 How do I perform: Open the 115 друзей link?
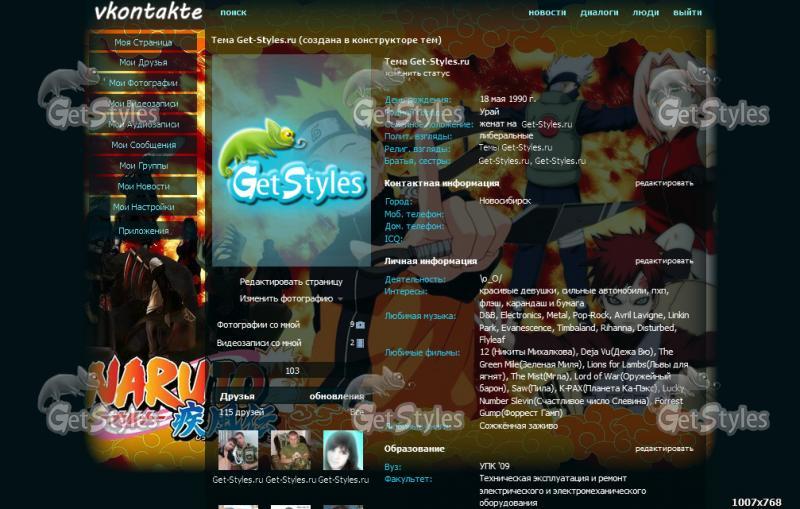point(241,412)
